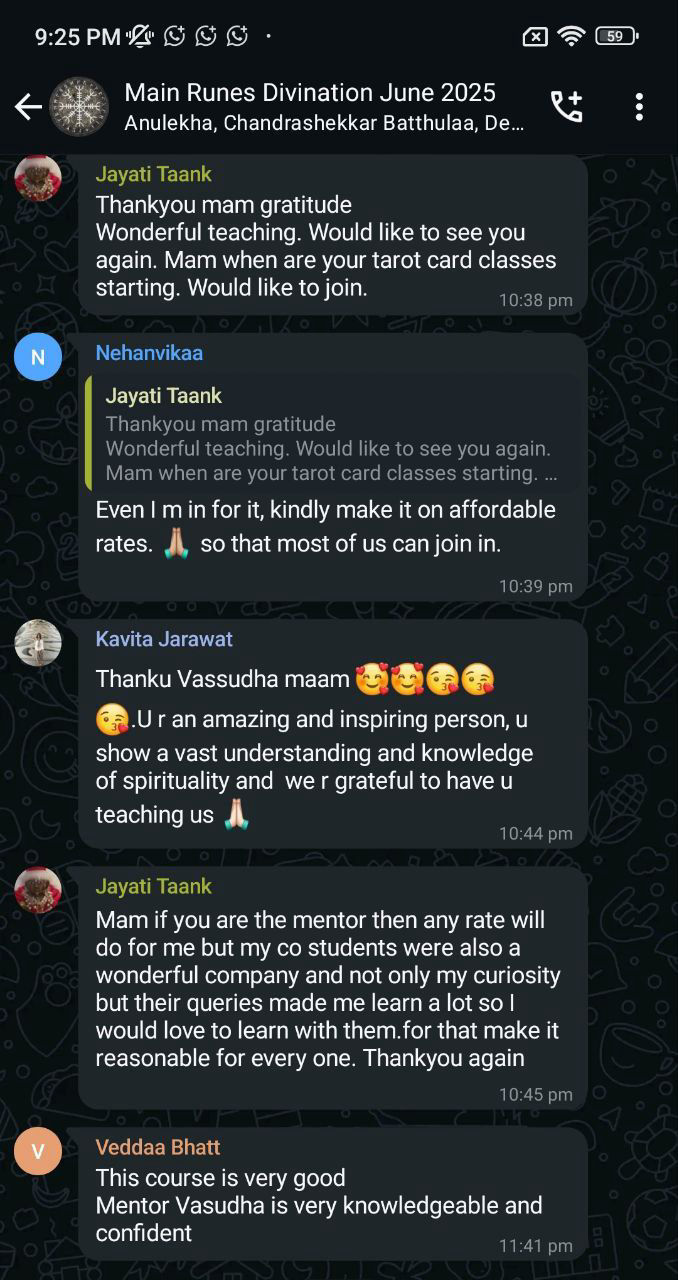Tap the battery indicator showing 59
Image resolution: width=678 pixels, height=1280 pixels.
(x=616, y=37)
